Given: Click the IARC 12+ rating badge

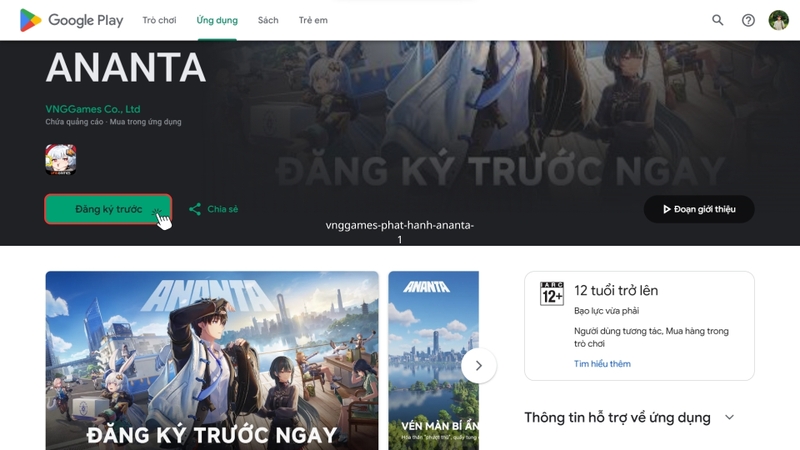Looking at the screenshot, I should point(552,293).
